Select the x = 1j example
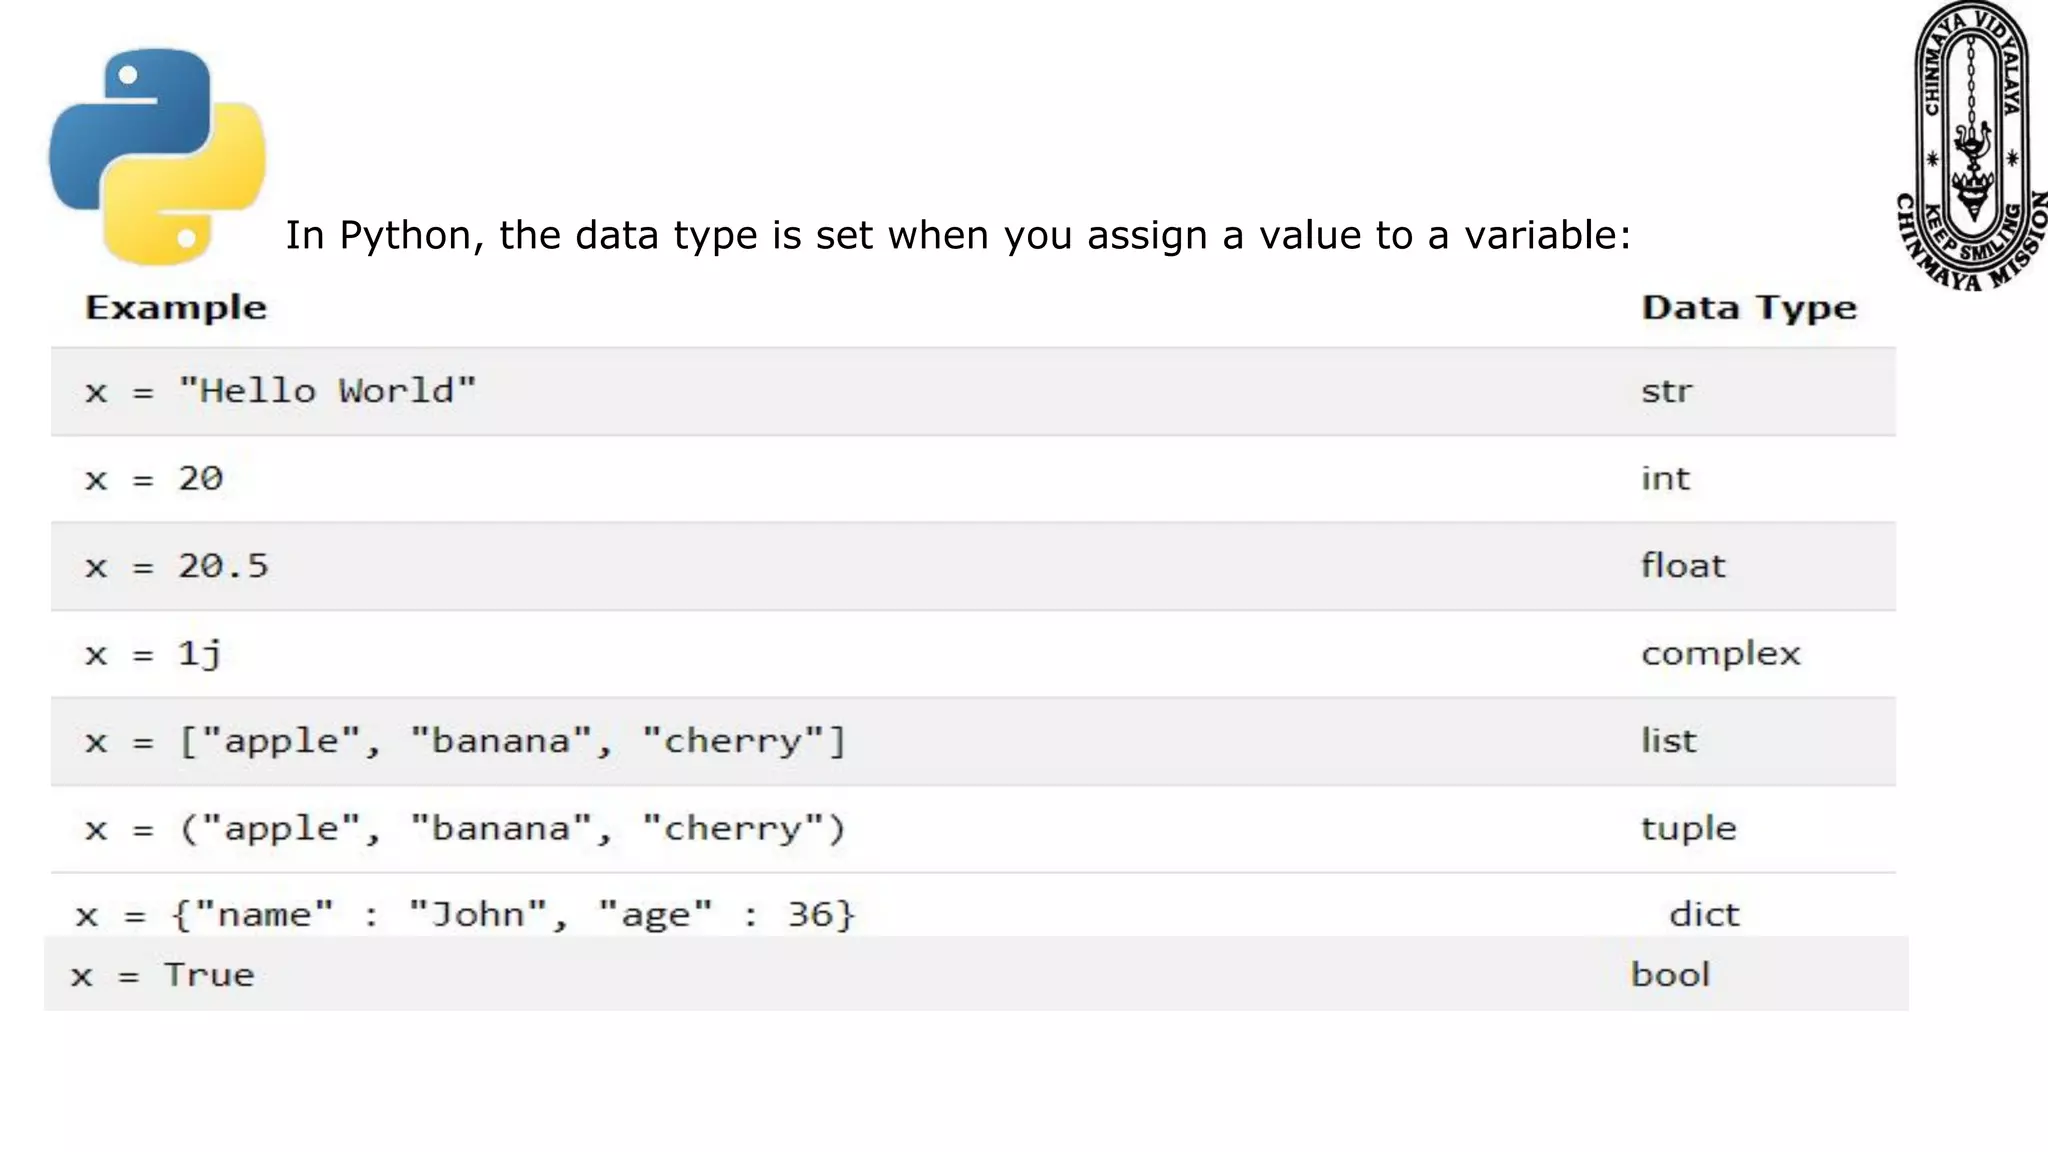 point(153,654)
